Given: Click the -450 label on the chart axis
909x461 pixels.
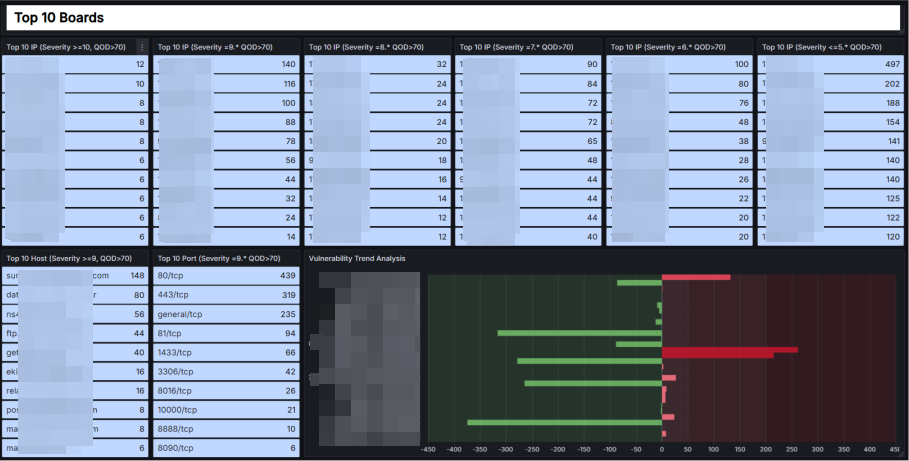Looking at the screenshot, I should pyautogui.click(x=428, y=449).
